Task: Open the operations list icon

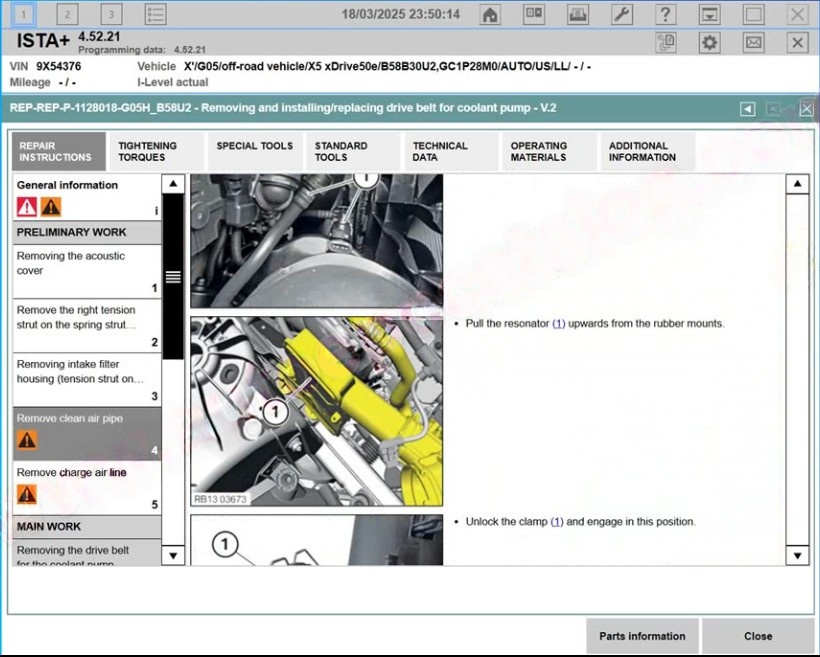Action: [155, 14]
